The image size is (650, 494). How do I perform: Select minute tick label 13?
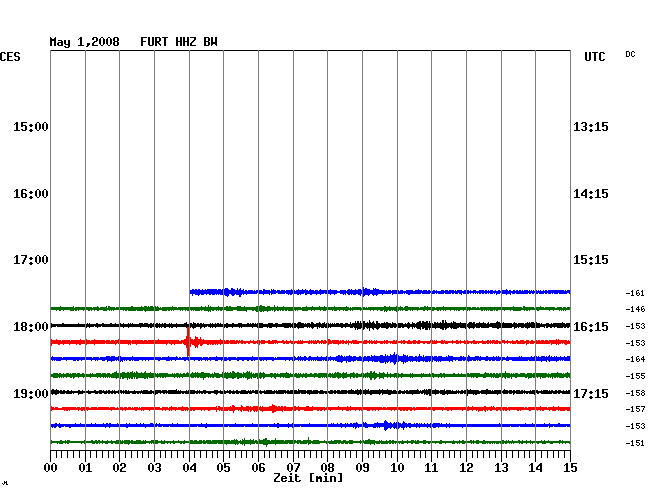[x=501, y=468]
